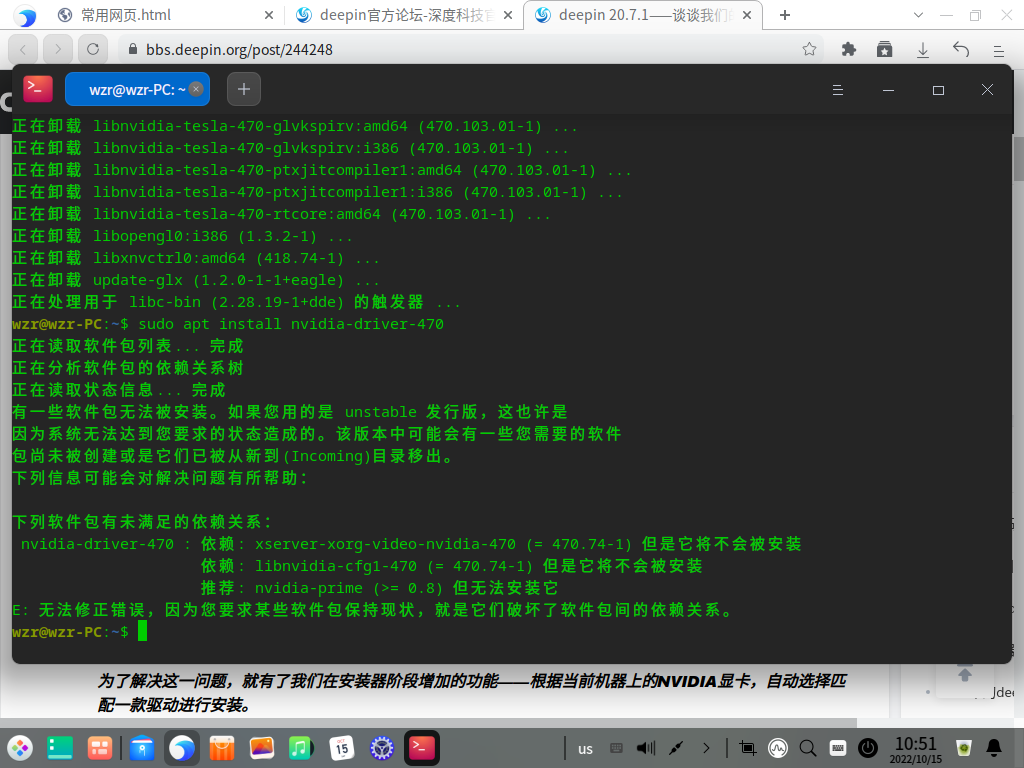Open the control center gear dock icon
Image resolution: width=1024 pixels, height=768 pixels.
click(382, 748)
